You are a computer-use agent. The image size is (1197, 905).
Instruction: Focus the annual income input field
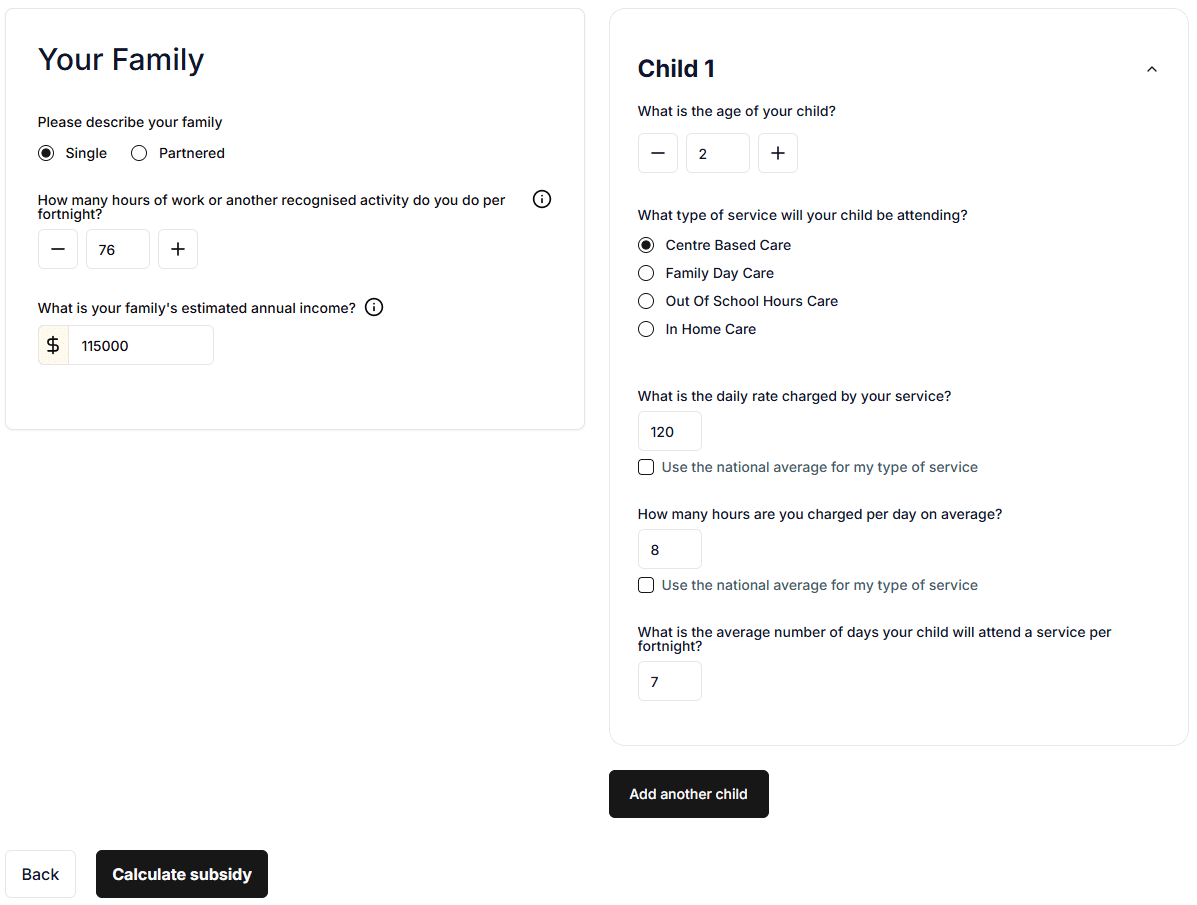pos(140,345)
